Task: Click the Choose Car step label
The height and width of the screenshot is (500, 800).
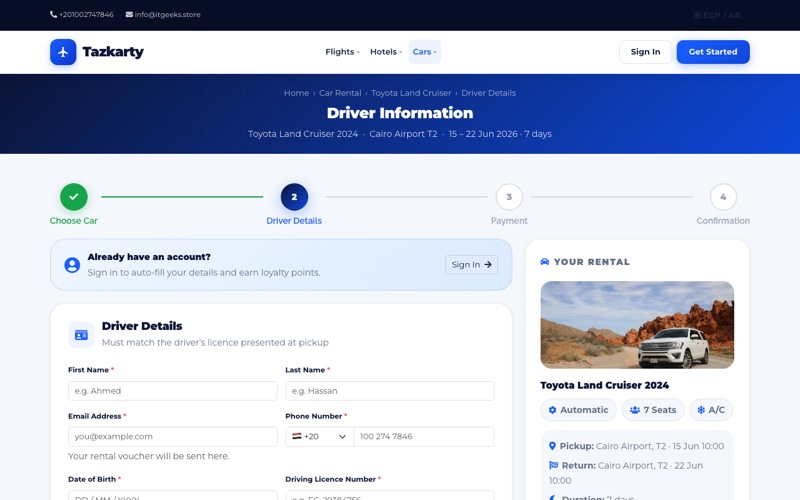Action: coord(73,221)
